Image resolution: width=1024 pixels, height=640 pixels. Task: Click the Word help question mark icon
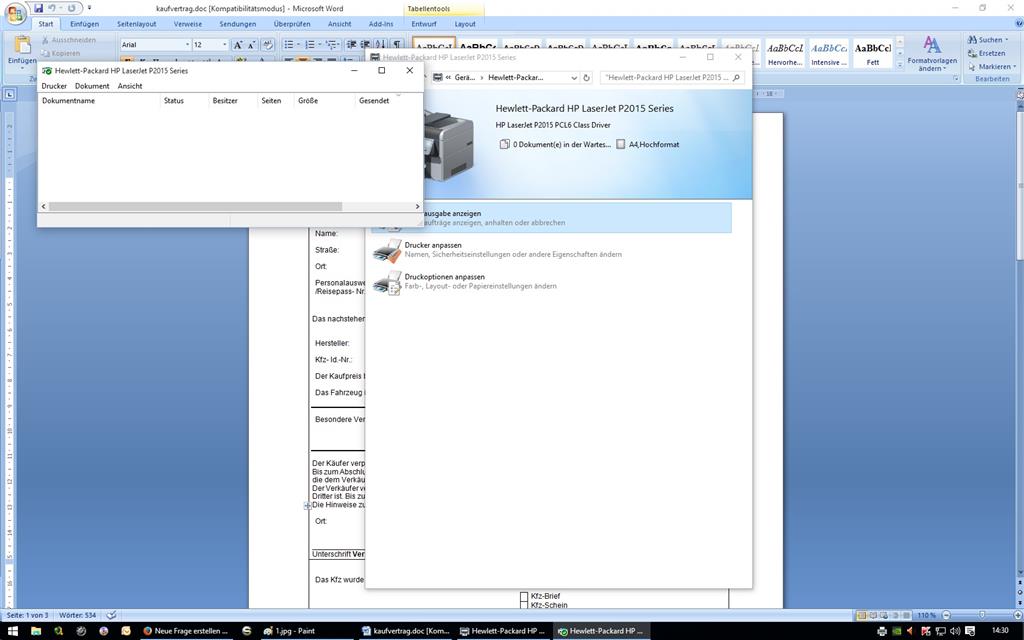[1018, 24]
